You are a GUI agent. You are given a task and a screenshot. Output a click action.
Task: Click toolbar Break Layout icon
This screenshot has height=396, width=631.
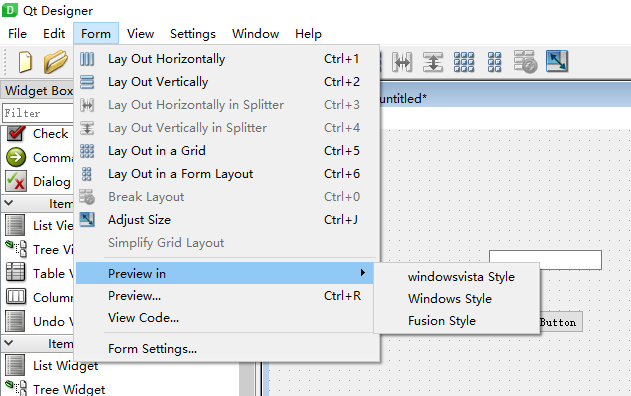525,62
